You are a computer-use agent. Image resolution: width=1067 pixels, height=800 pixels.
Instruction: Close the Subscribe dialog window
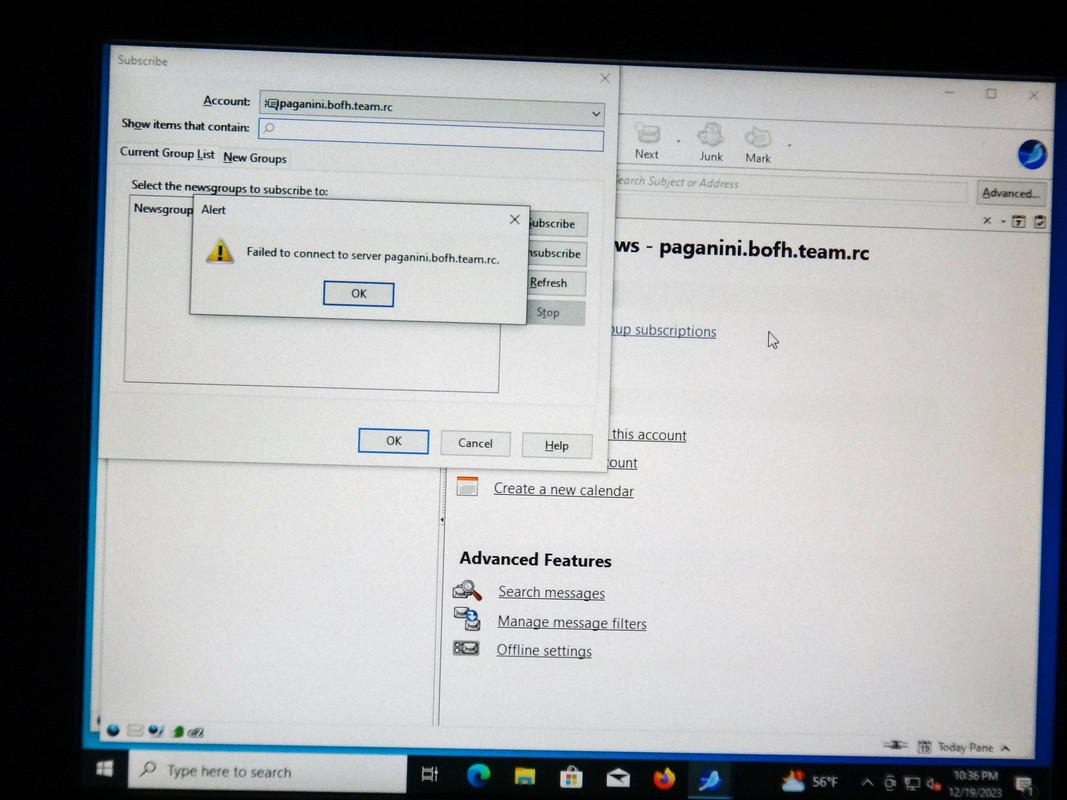click(x=605, y=78)
